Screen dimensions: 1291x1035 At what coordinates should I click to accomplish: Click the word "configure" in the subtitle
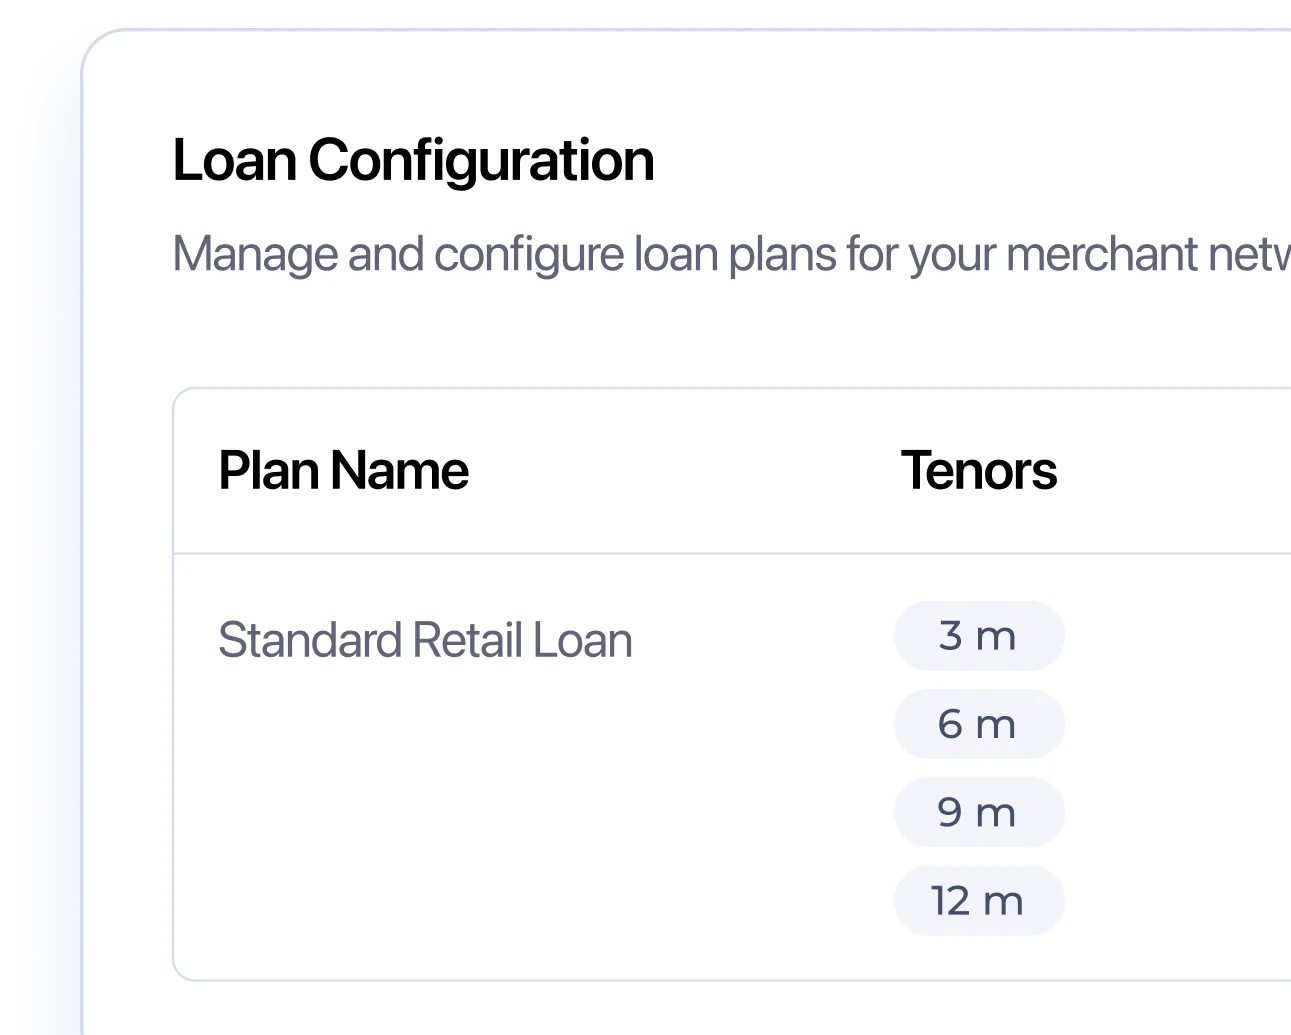tap(529, 254)
